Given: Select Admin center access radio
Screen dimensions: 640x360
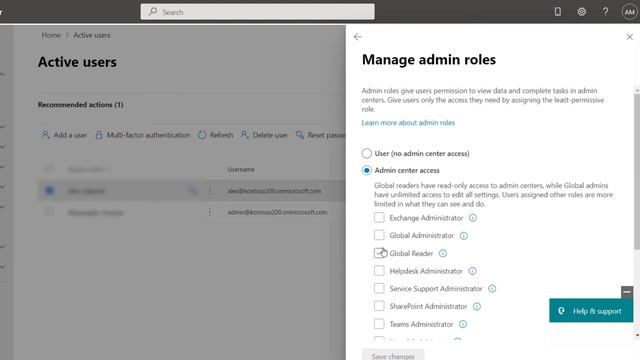Looking at the screenshot, I should pyautogui.click(x=367, y=170).
